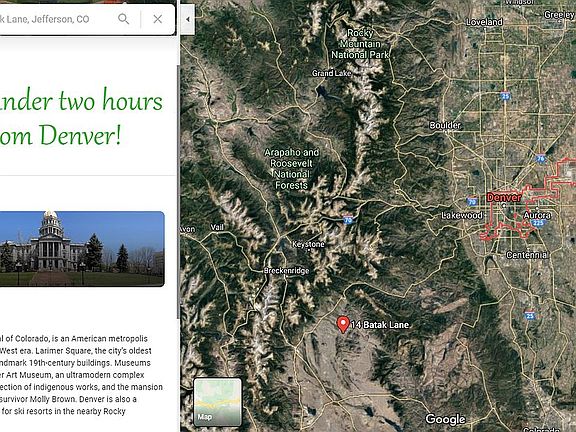This screenshot has height=432, width=576.
Task: Switch to Map view thumbnail
Action: pyautogui.click(x=217, y=402)
